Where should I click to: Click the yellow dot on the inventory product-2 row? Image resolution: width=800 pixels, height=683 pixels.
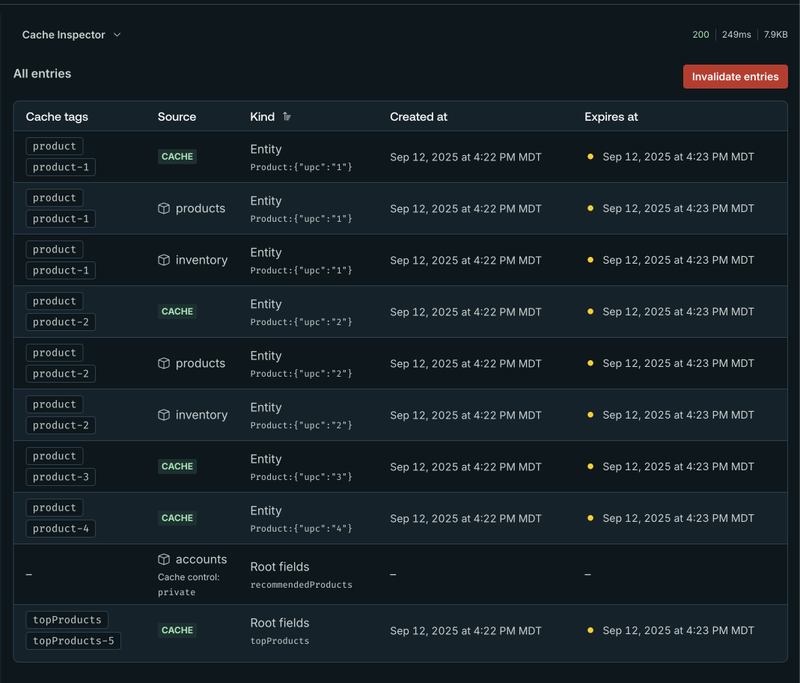click(x=590, y=415)
